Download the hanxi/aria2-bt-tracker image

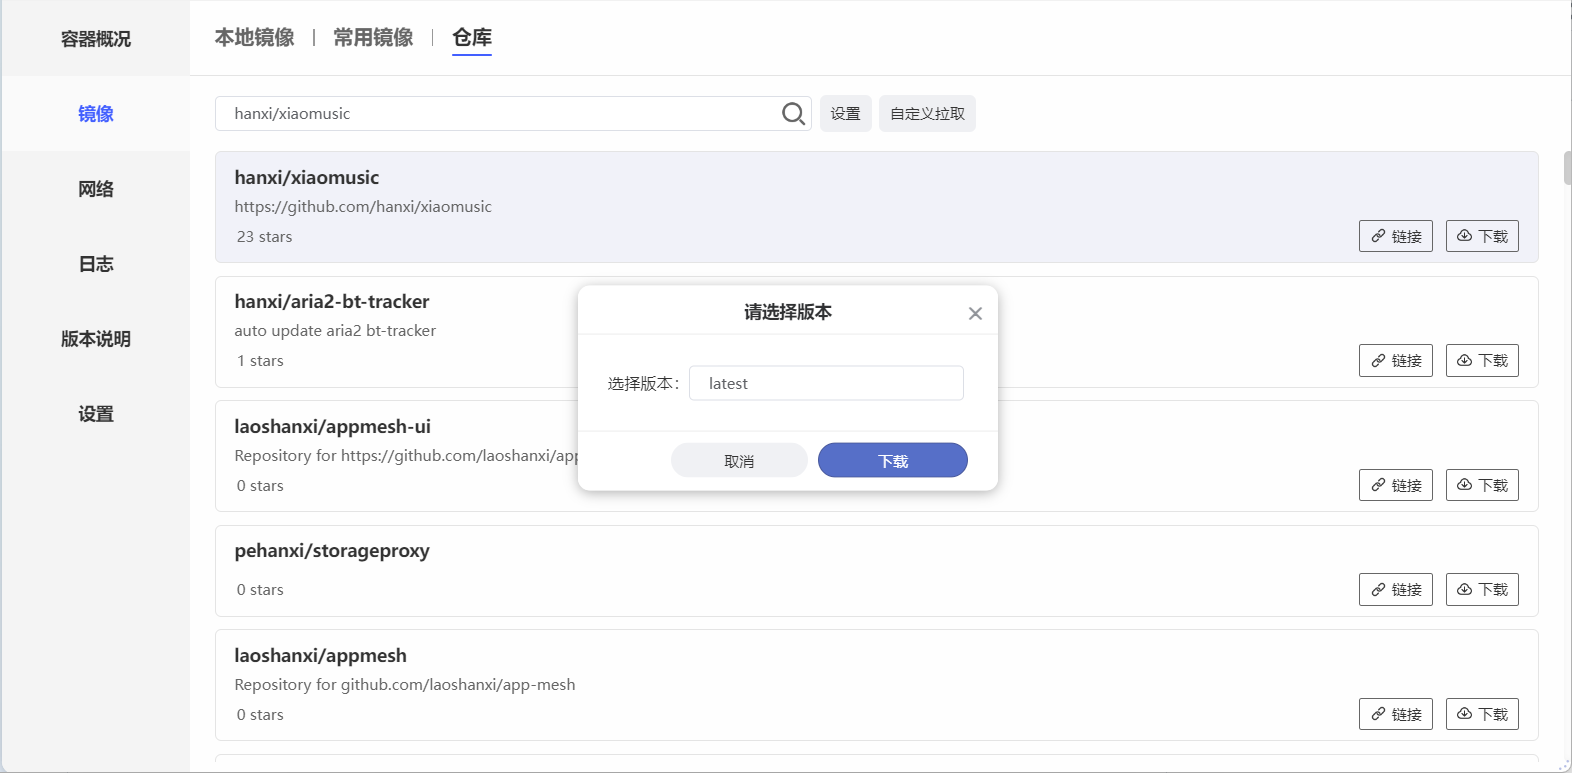point(1481,361)
